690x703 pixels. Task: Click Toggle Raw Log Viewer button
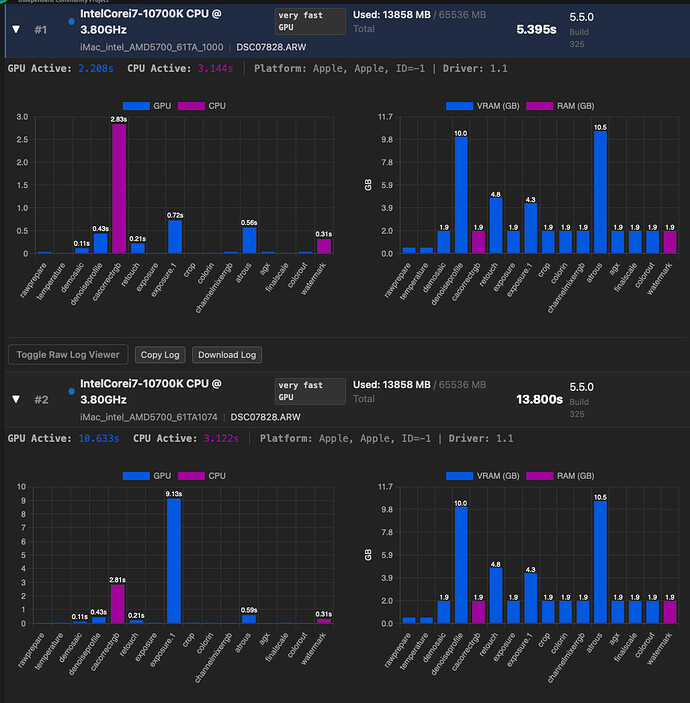pyautogui.click(x=68, y=355)
